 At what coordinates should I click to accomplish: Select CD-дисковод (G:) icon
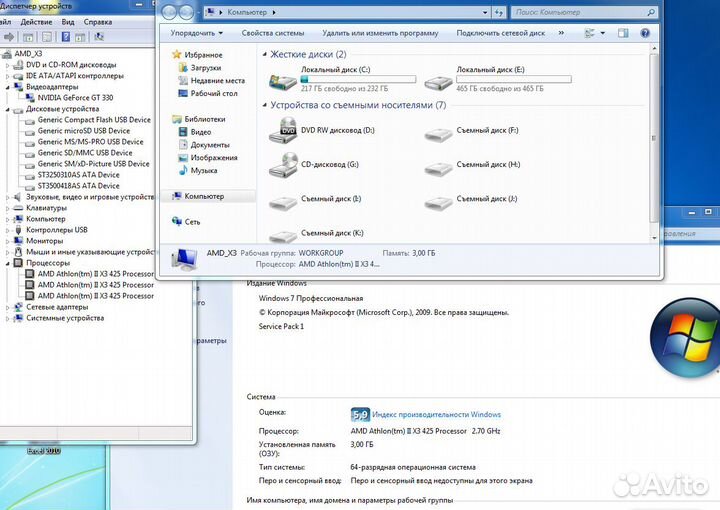pos(283,165)
